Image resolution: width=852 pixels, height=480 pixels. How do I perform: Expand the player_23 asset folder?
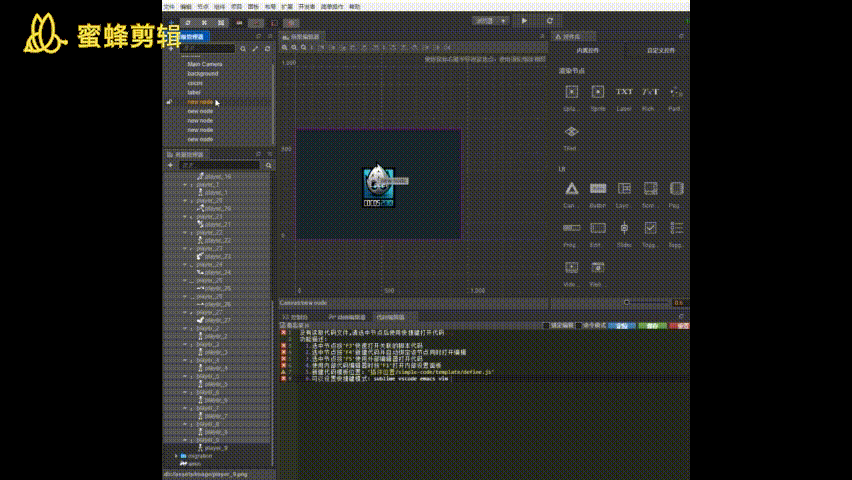click(185, 248)
